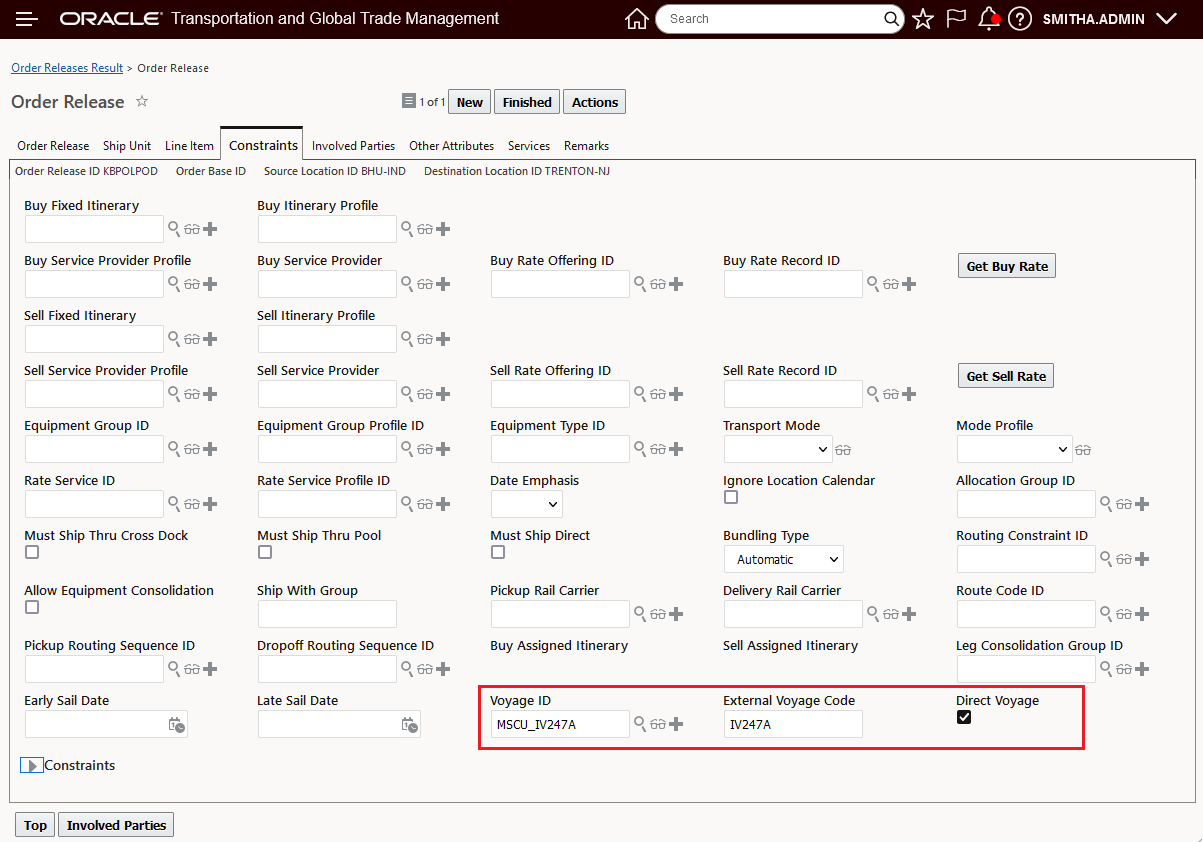
Task: Open Late Sail Date calendar picker
Action: (409, 725)
